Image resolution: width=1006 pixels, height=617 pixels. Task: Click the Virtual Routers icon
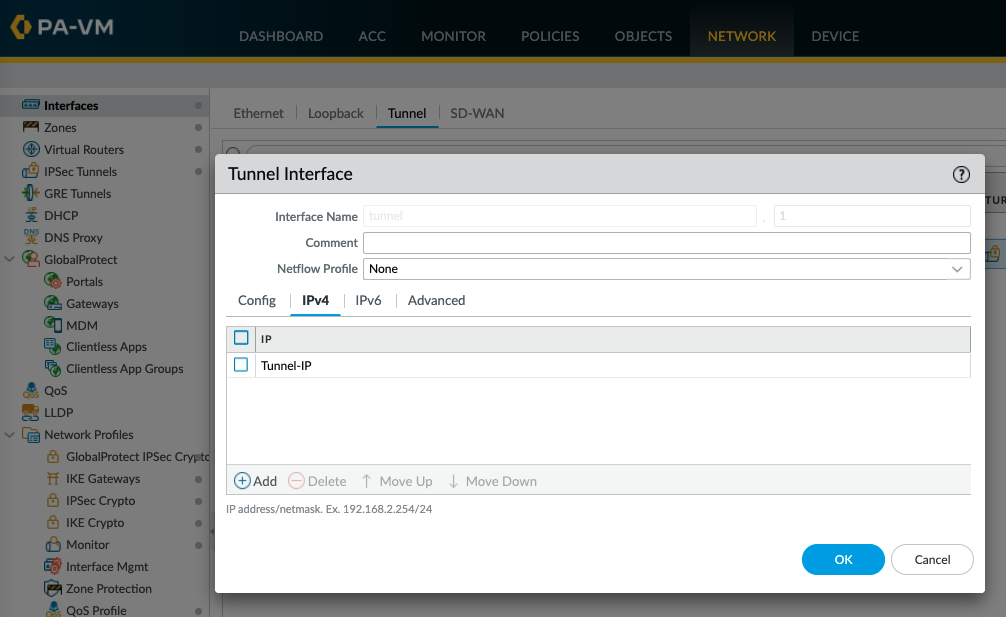pyautogui.click(x=31, y=149)
